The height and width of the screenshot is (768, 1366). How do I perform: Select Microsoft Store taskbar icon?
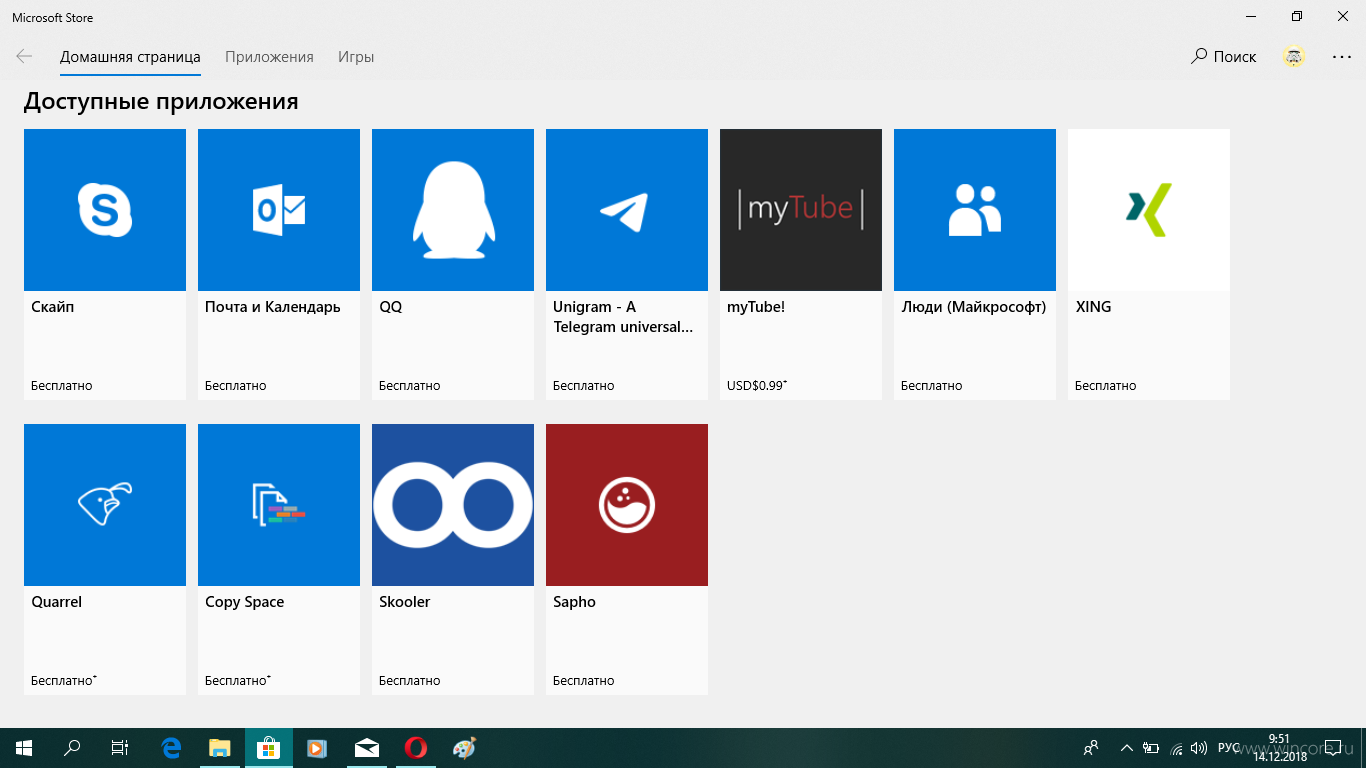pos(269,748)
